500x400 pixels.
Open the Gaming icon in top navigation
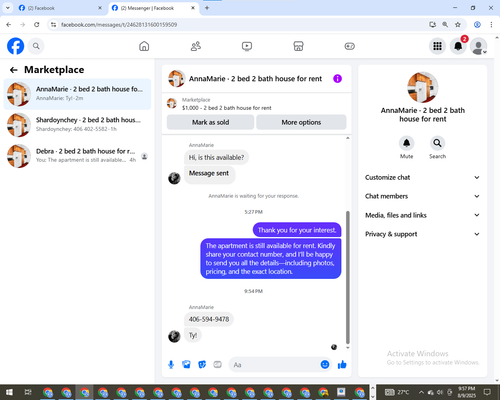[x=350, y=46]
